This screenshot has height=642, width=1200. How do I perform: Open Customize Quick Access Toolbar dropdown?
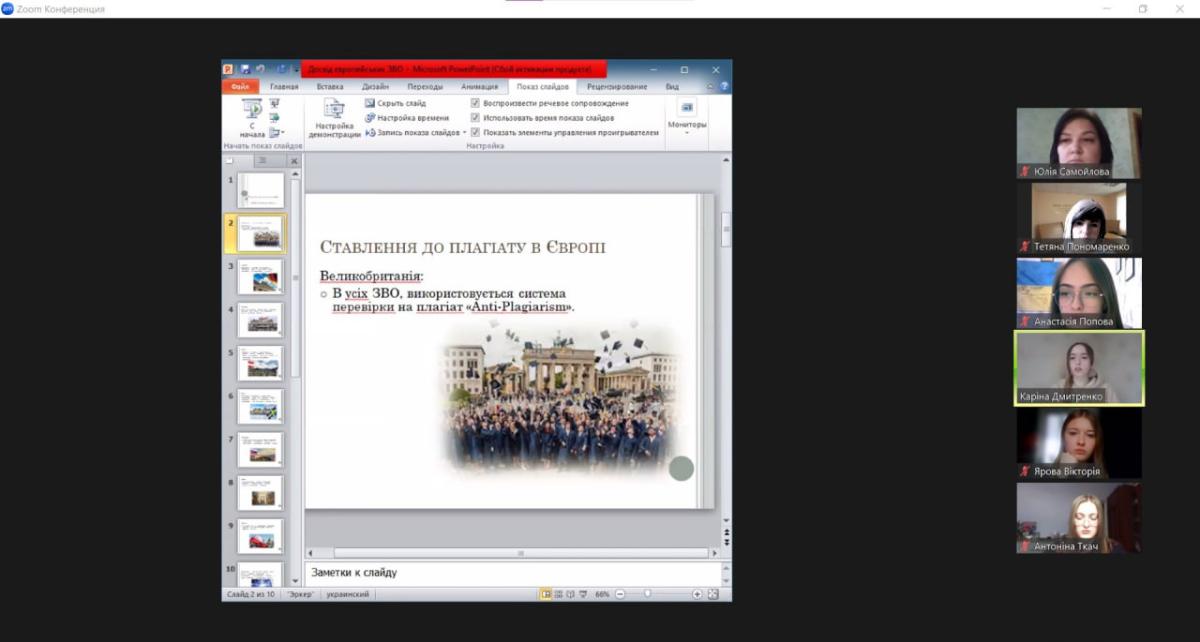click(296, 70)
